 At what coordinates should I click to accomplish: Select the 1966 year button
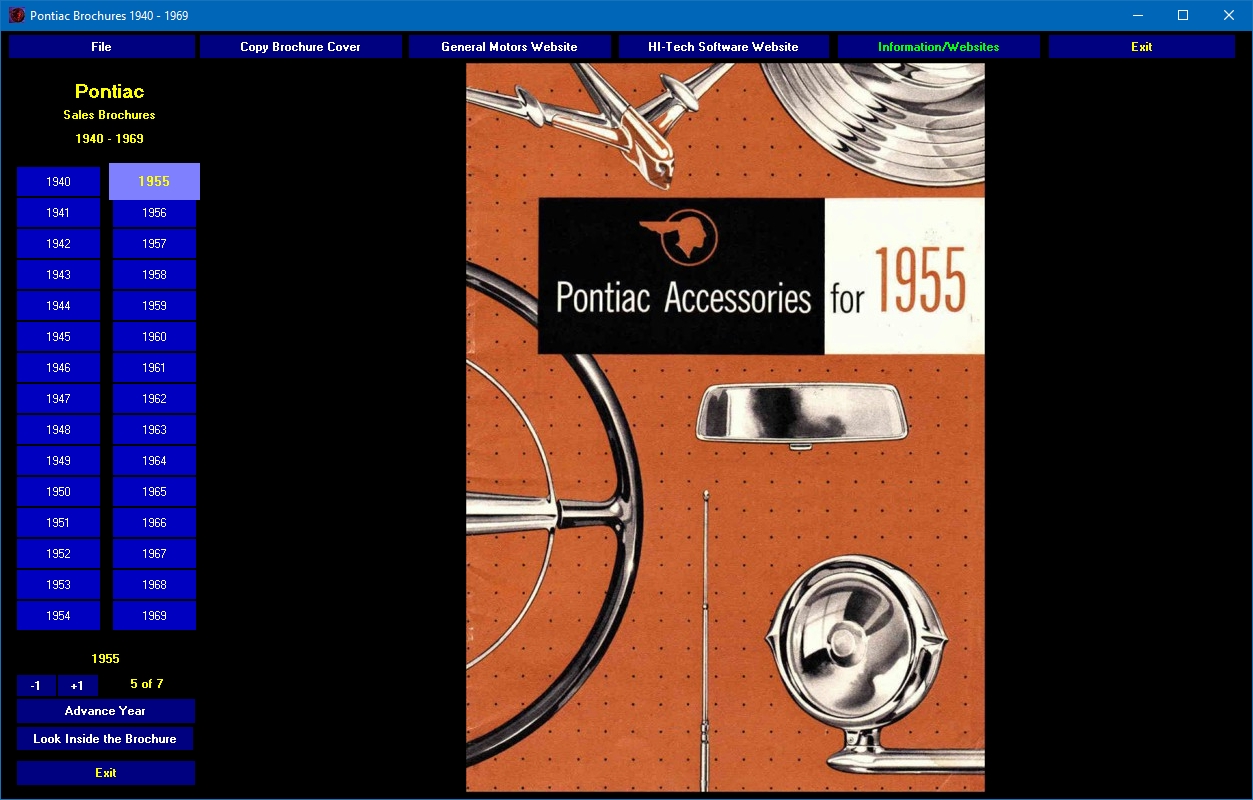point(154,523)
